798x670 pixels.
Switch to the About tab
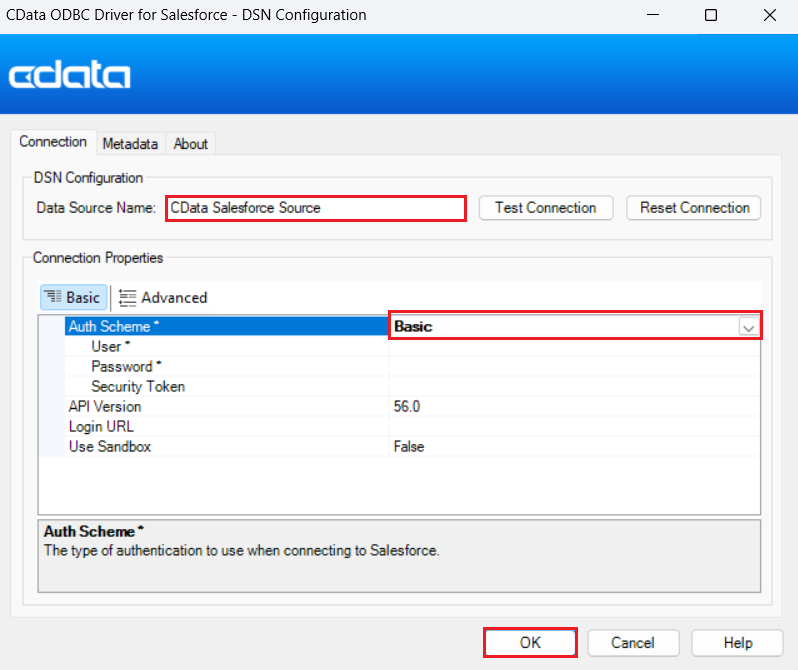[x=190, y=143]
